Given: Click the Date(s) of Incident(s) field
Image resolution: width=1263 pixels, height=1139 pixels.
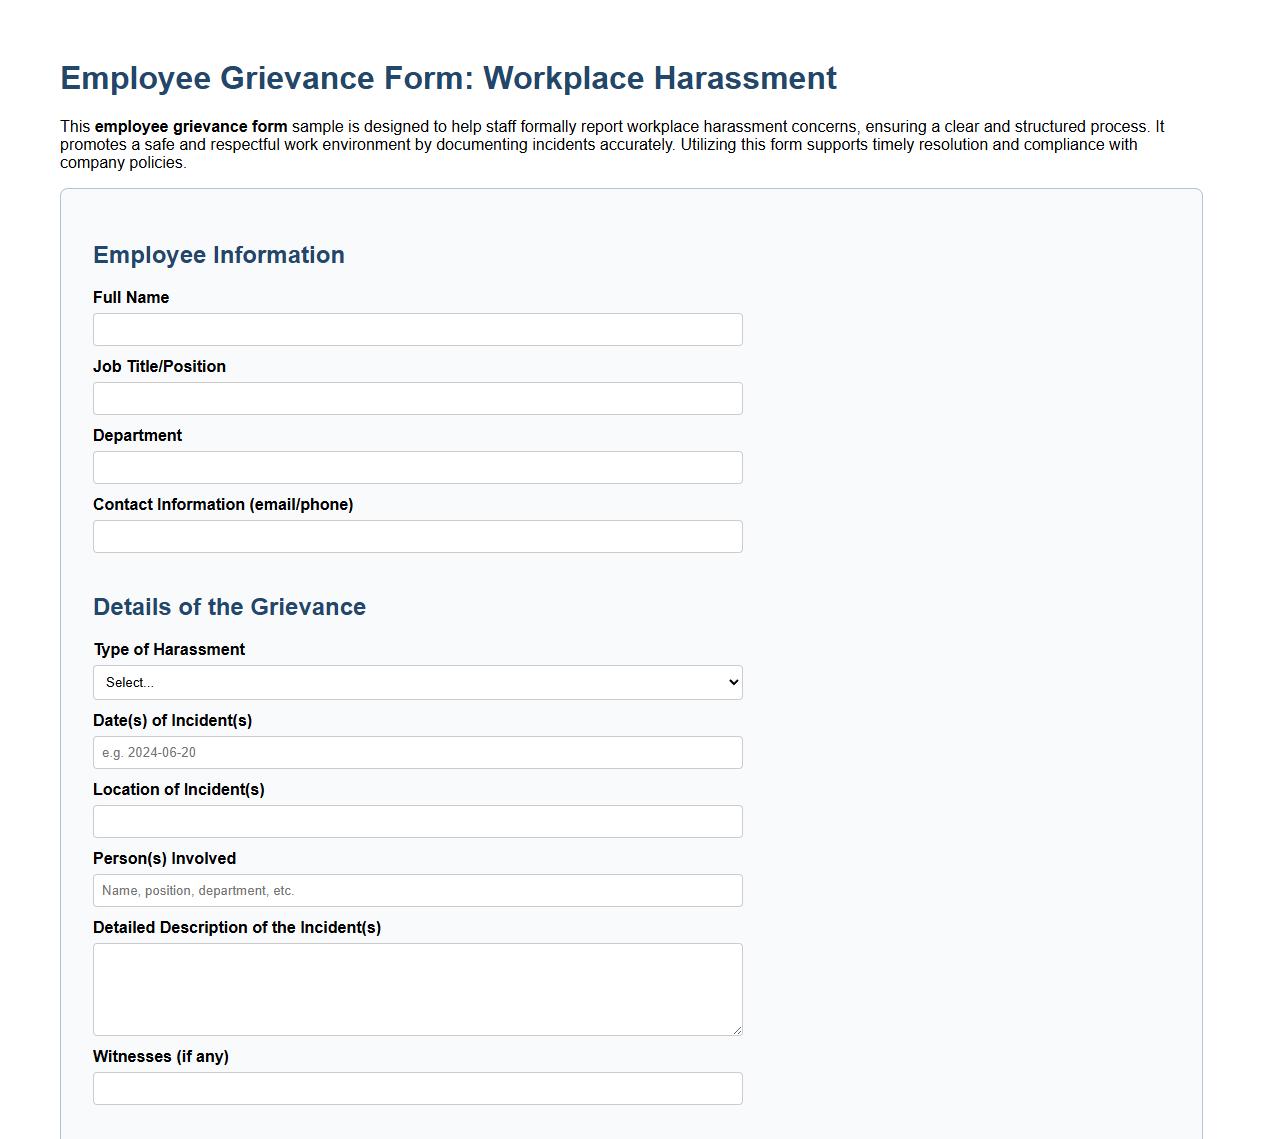Looking at the screenshot, I should (x=417, y=752).
